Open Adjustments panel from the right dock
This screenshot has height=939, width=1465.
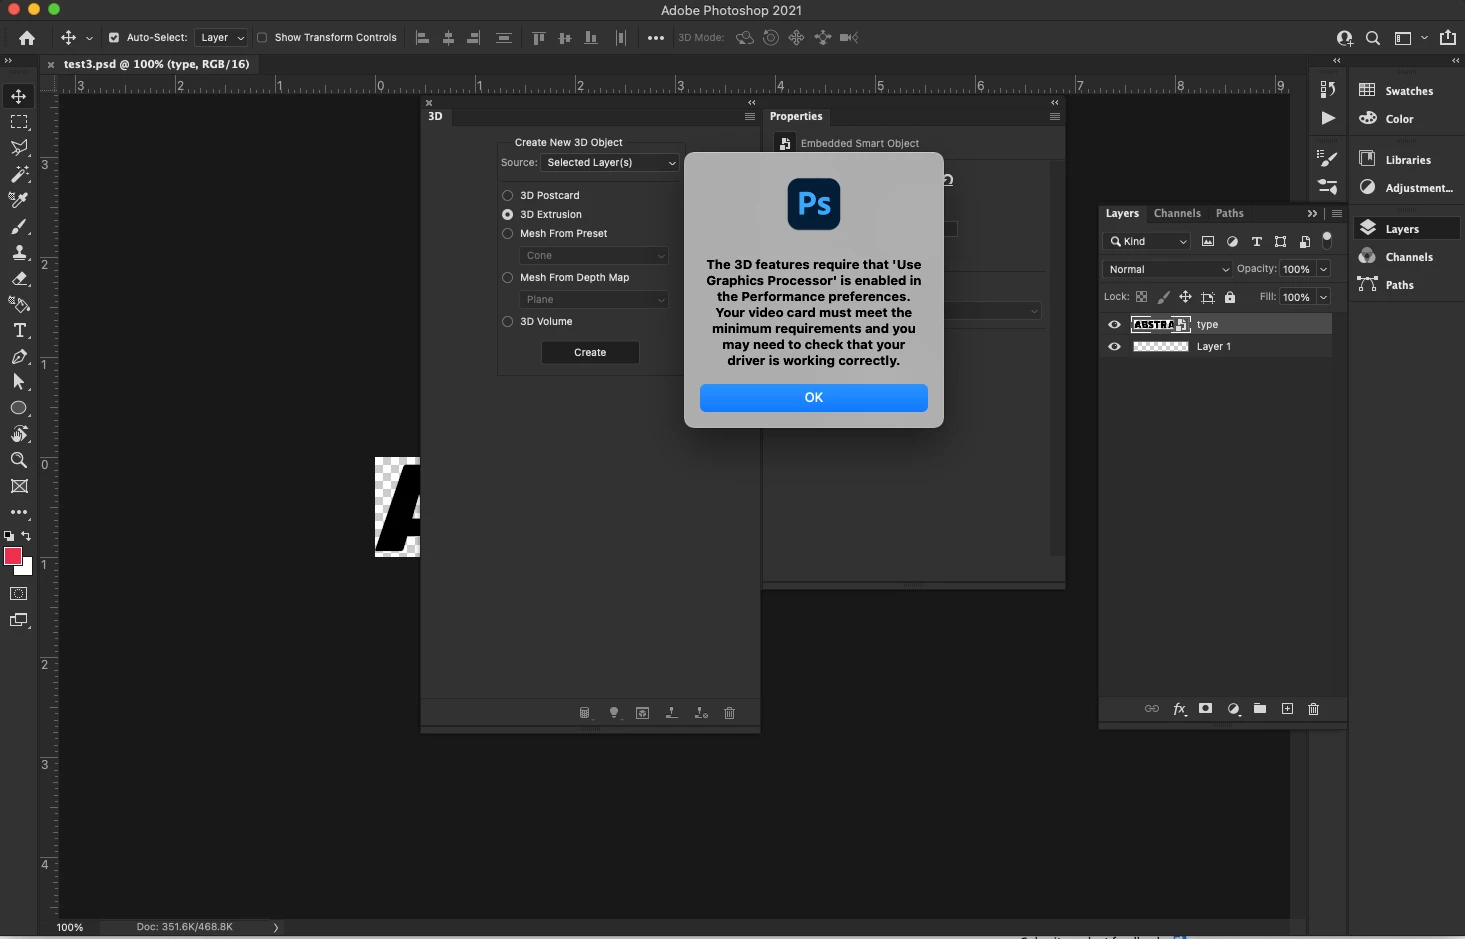click(1406, 188)
